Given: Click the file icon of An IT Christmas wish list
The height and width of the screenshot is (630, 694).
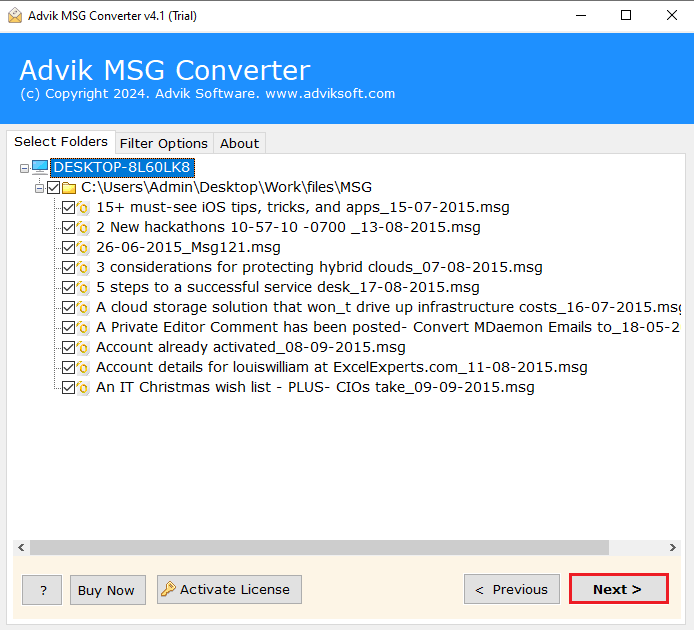Looking at the screenshot, I should [x=83, y=387].
